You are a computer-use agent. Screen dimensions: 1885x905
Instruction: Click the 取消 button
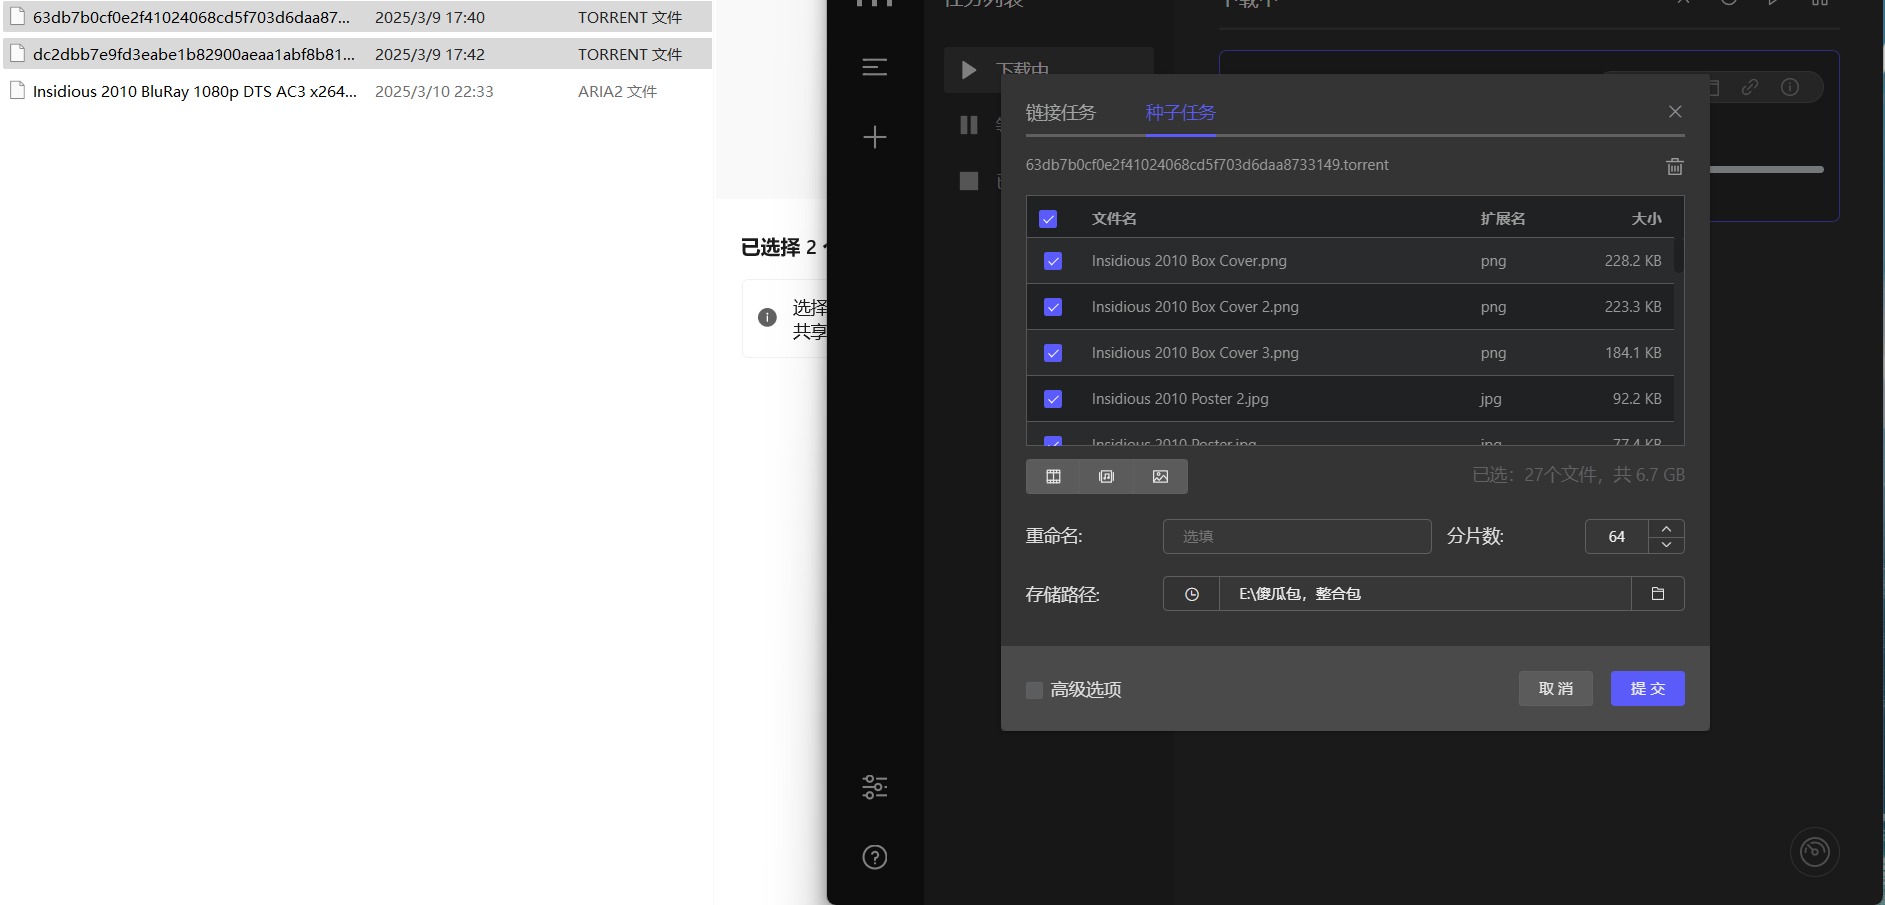click(x=1556, y=689)
